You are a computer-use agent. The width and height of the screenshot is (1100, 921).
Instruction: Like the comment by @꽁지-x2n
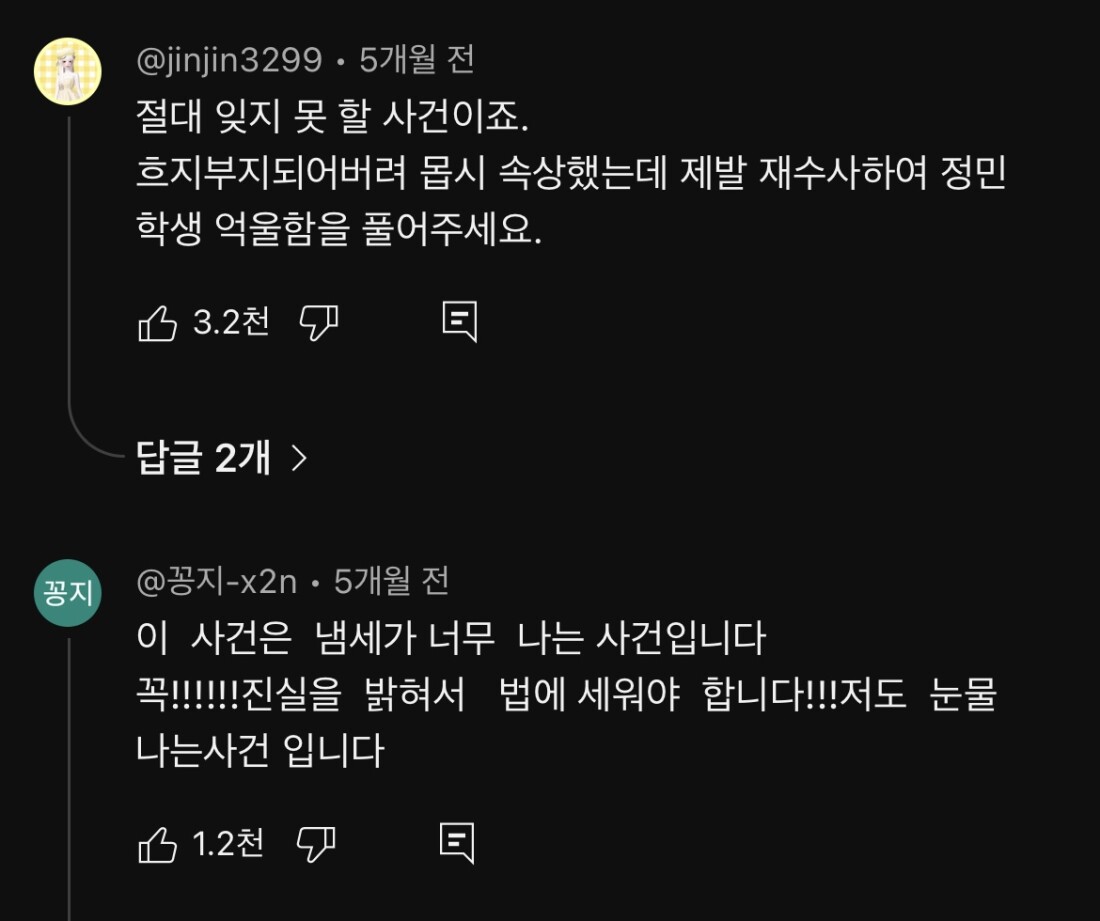tap(157, 845)
